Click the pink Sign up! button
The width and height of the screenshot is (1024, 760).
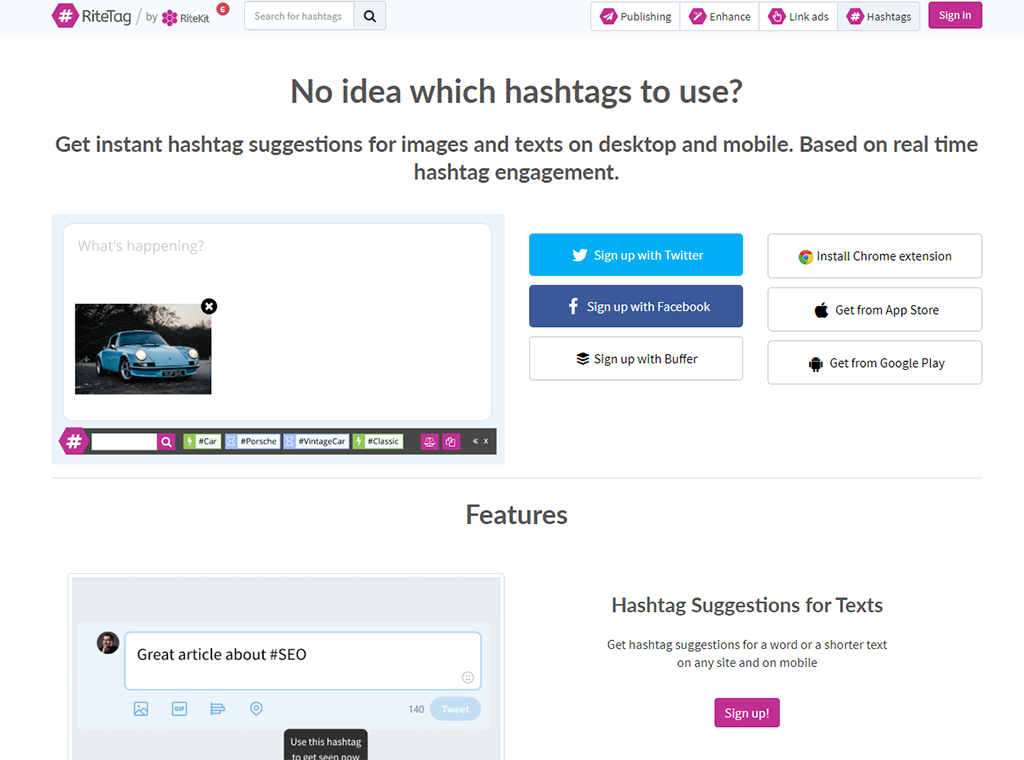pyautogui.click(x=746, y=713)
